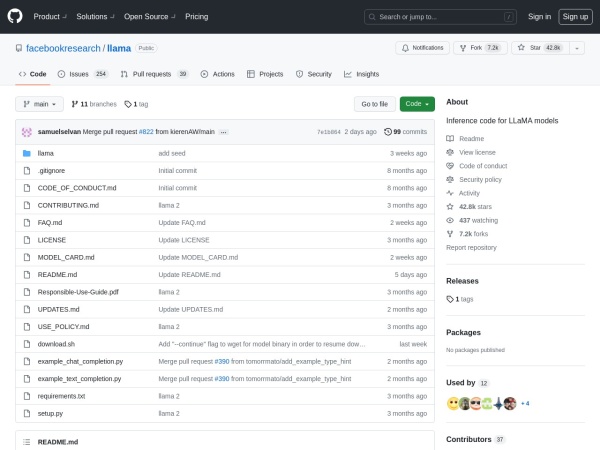Open the Report repository link
600x450 pixels.
coord(471,247)
